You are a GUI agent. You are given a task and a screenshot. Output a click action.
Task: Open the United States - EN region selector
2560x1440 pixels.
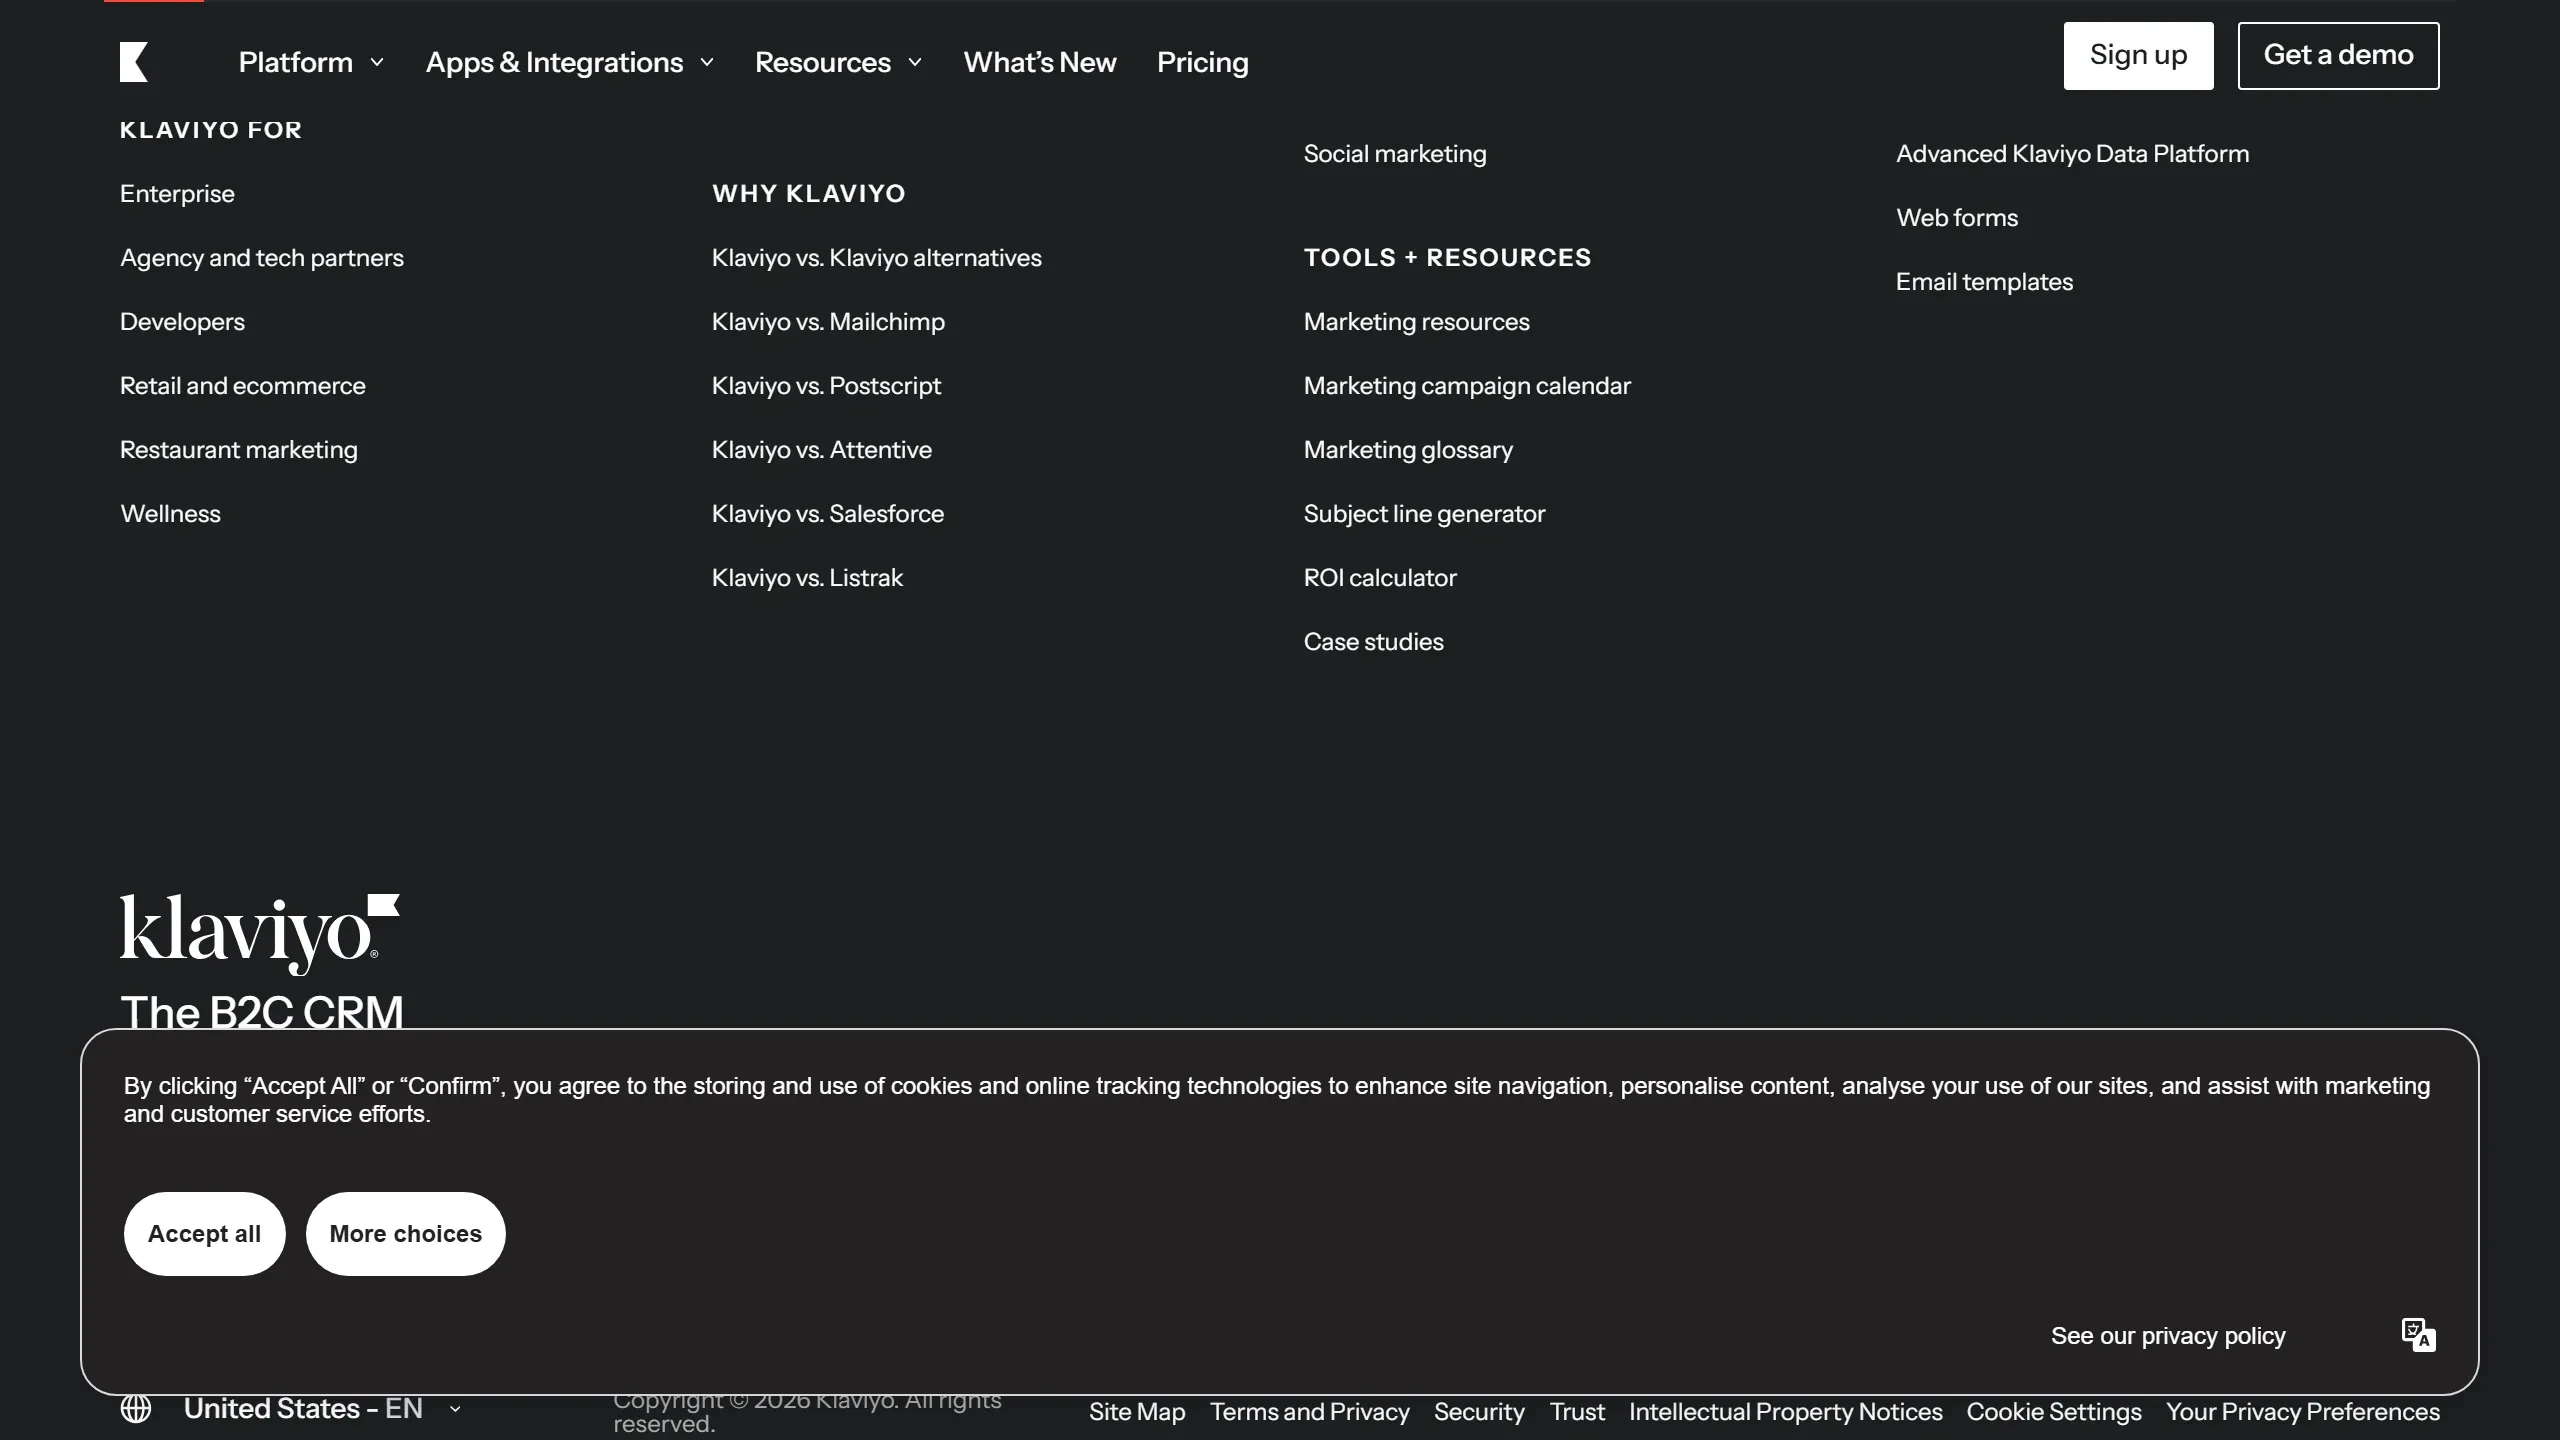(x=322, y=1408)
